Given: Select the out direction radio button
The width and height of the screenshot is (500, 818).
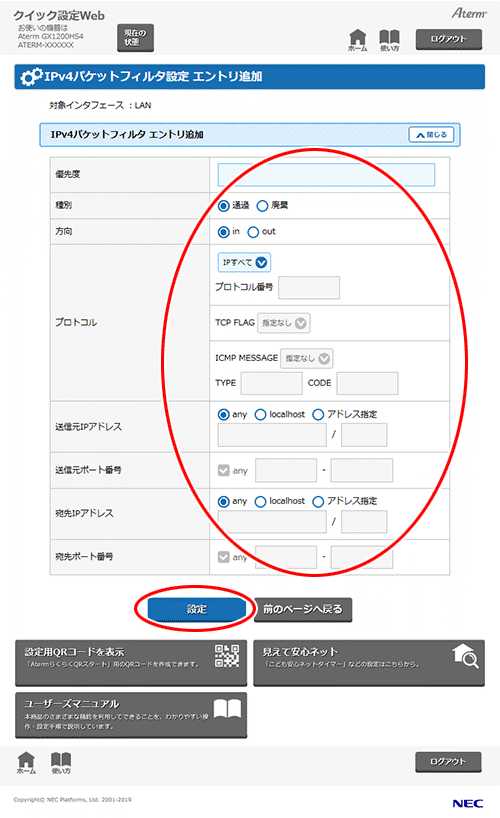Looking at the screenshot, I should [253, 232].
